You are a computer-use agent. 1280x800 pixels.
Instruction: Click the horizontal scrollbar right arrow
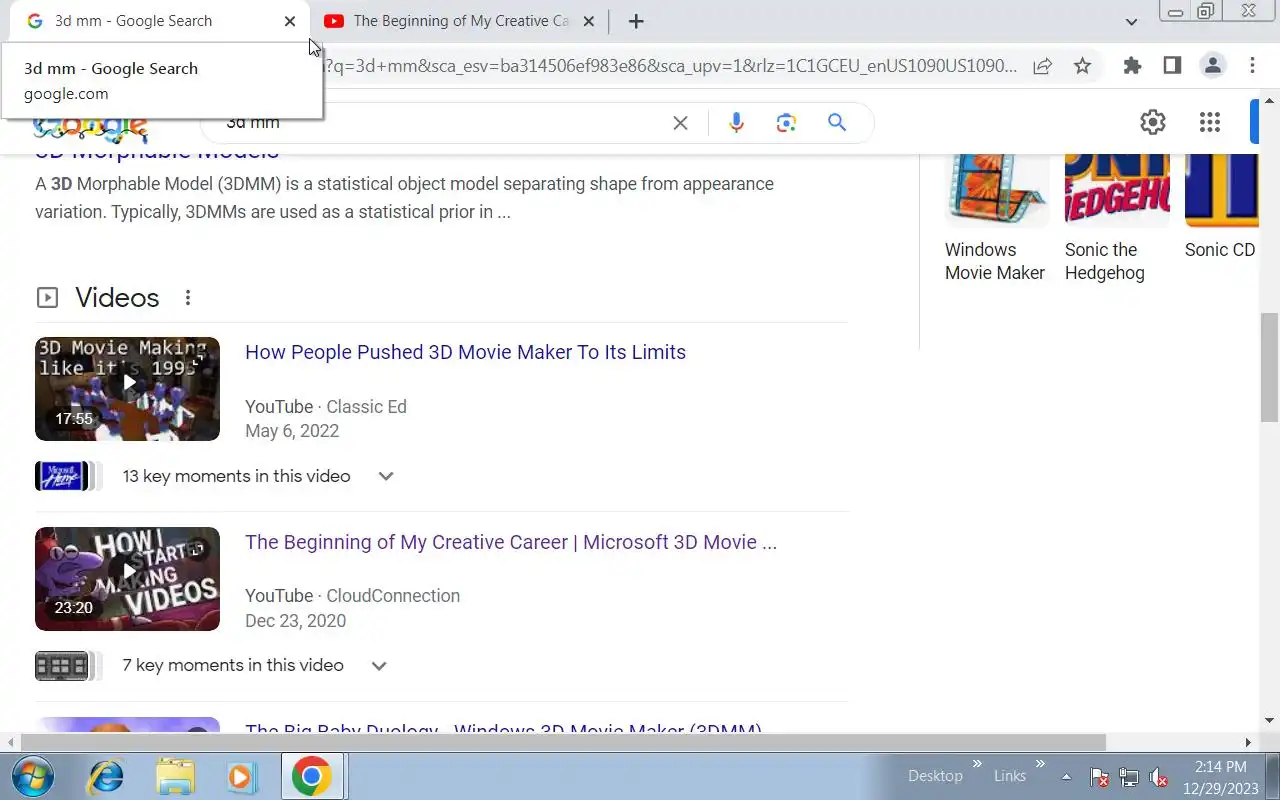pyautogui.click(x=1248, y=743)
